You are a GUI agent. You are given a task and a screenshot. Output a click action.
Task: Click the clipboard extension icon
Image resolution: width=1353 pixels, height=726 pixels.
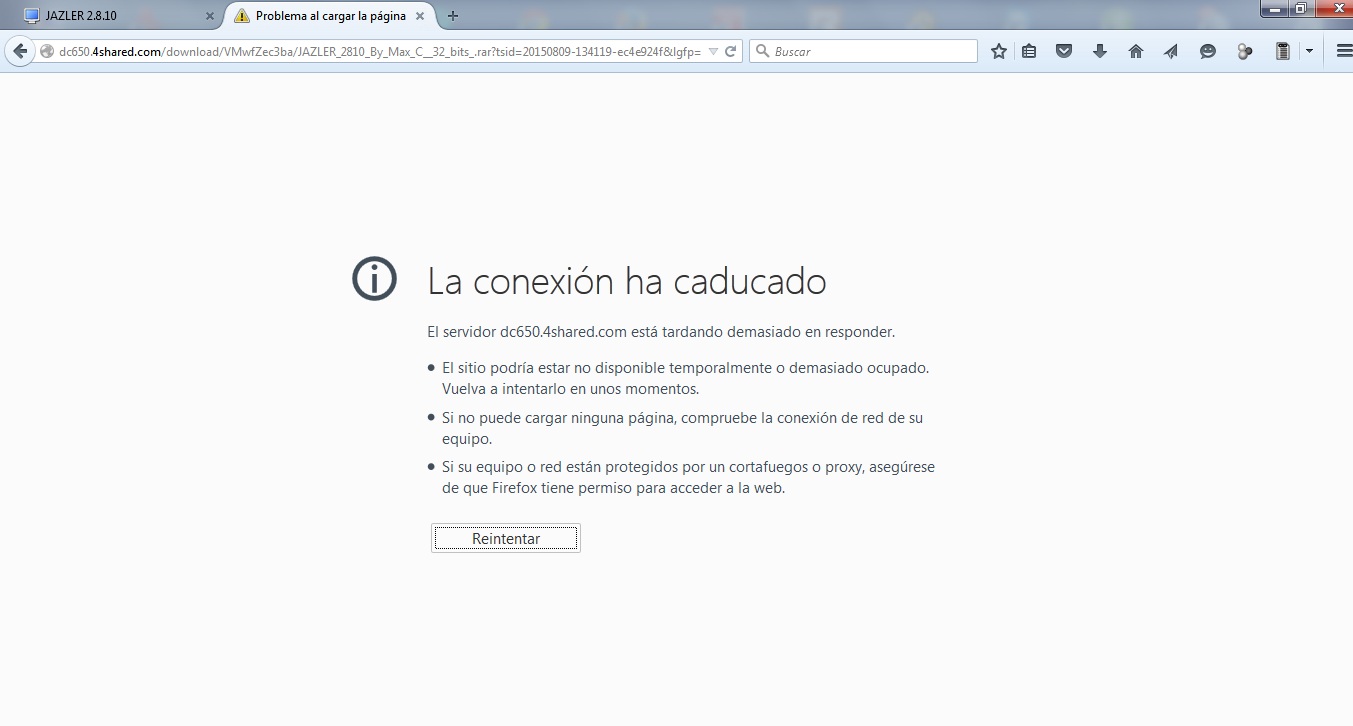pyautogui.click(x=1283, y=52)
